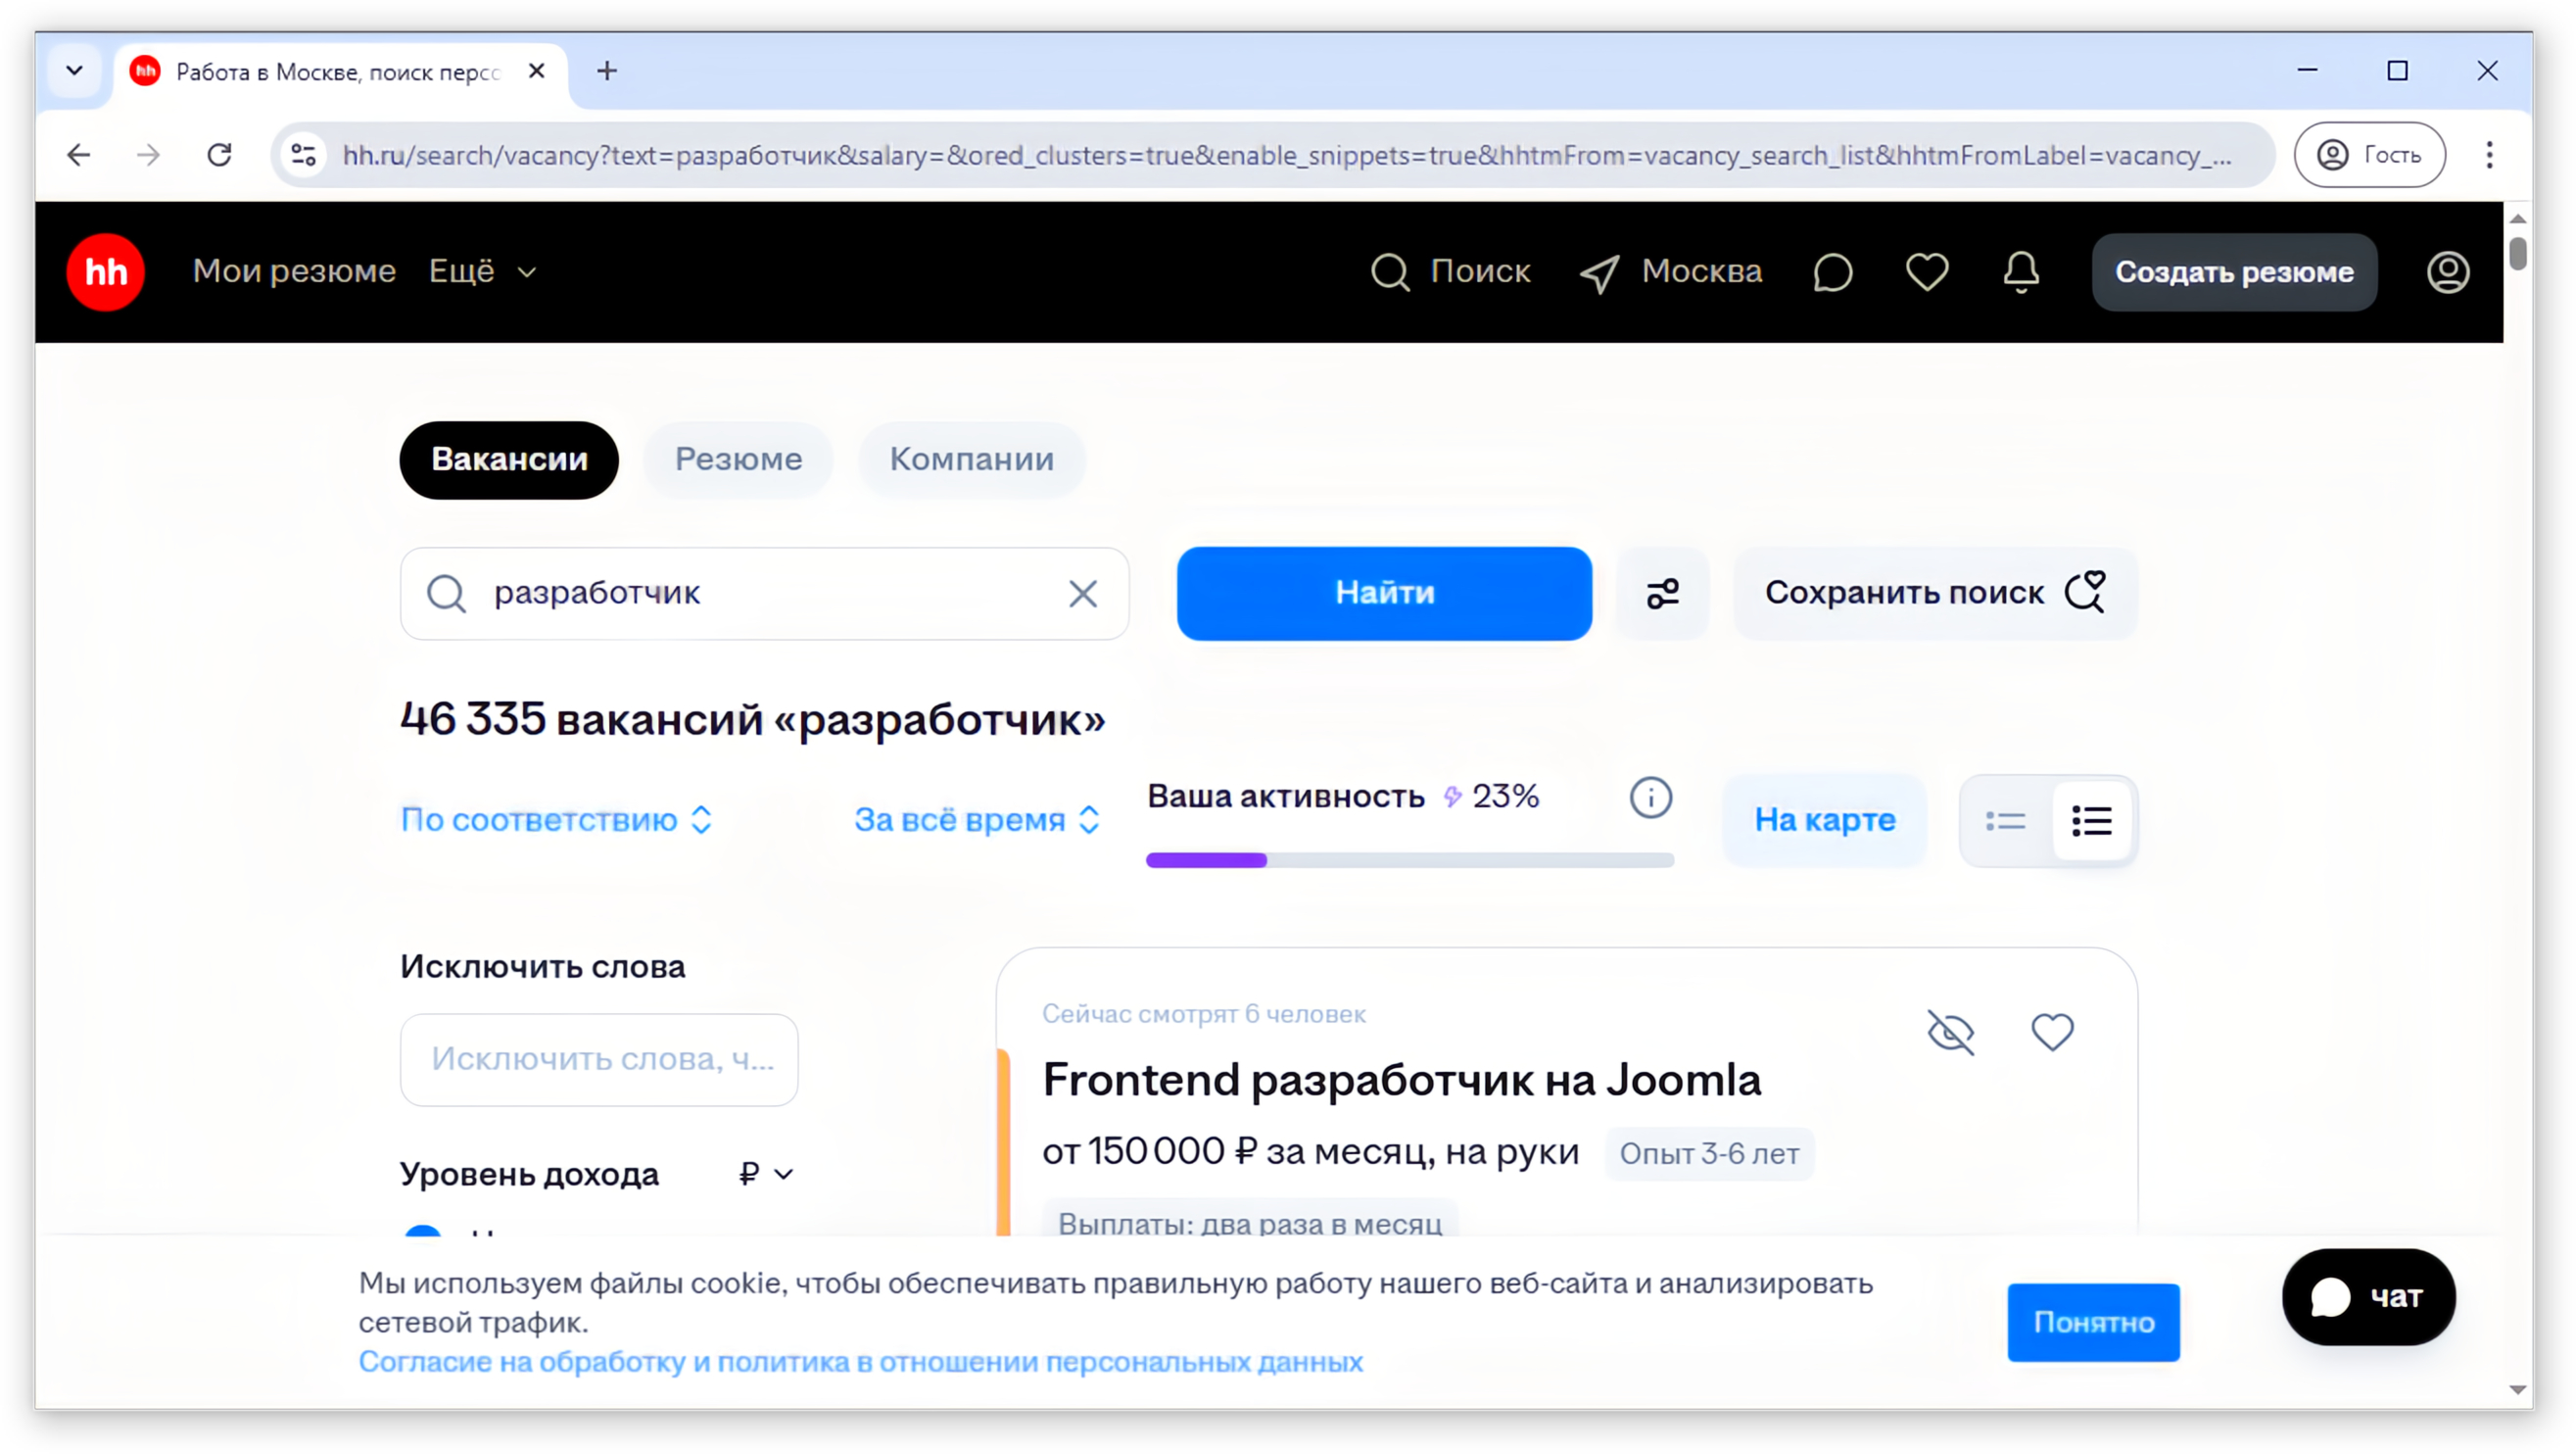
Task: Click the от 150 000 ₽ salary text
Action: (x=1310, y=1152)
